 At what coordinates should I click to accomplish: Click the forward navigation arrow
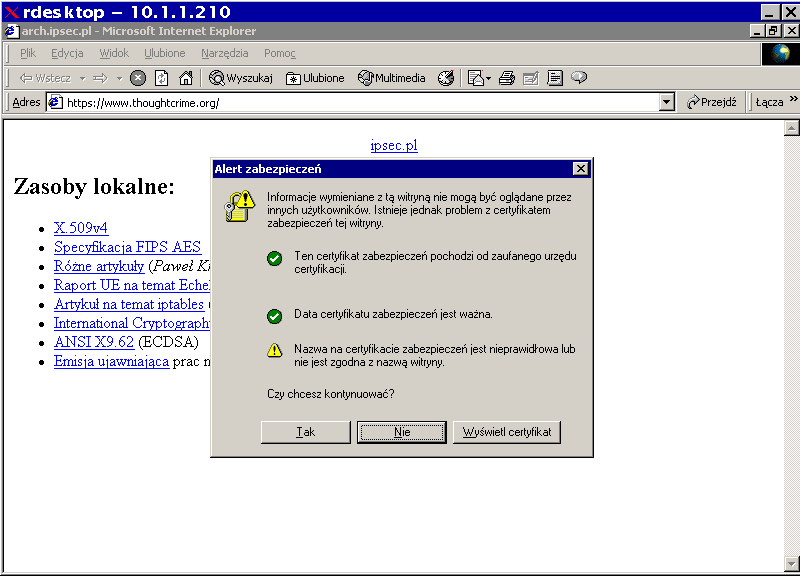click(x=101, y=78)
